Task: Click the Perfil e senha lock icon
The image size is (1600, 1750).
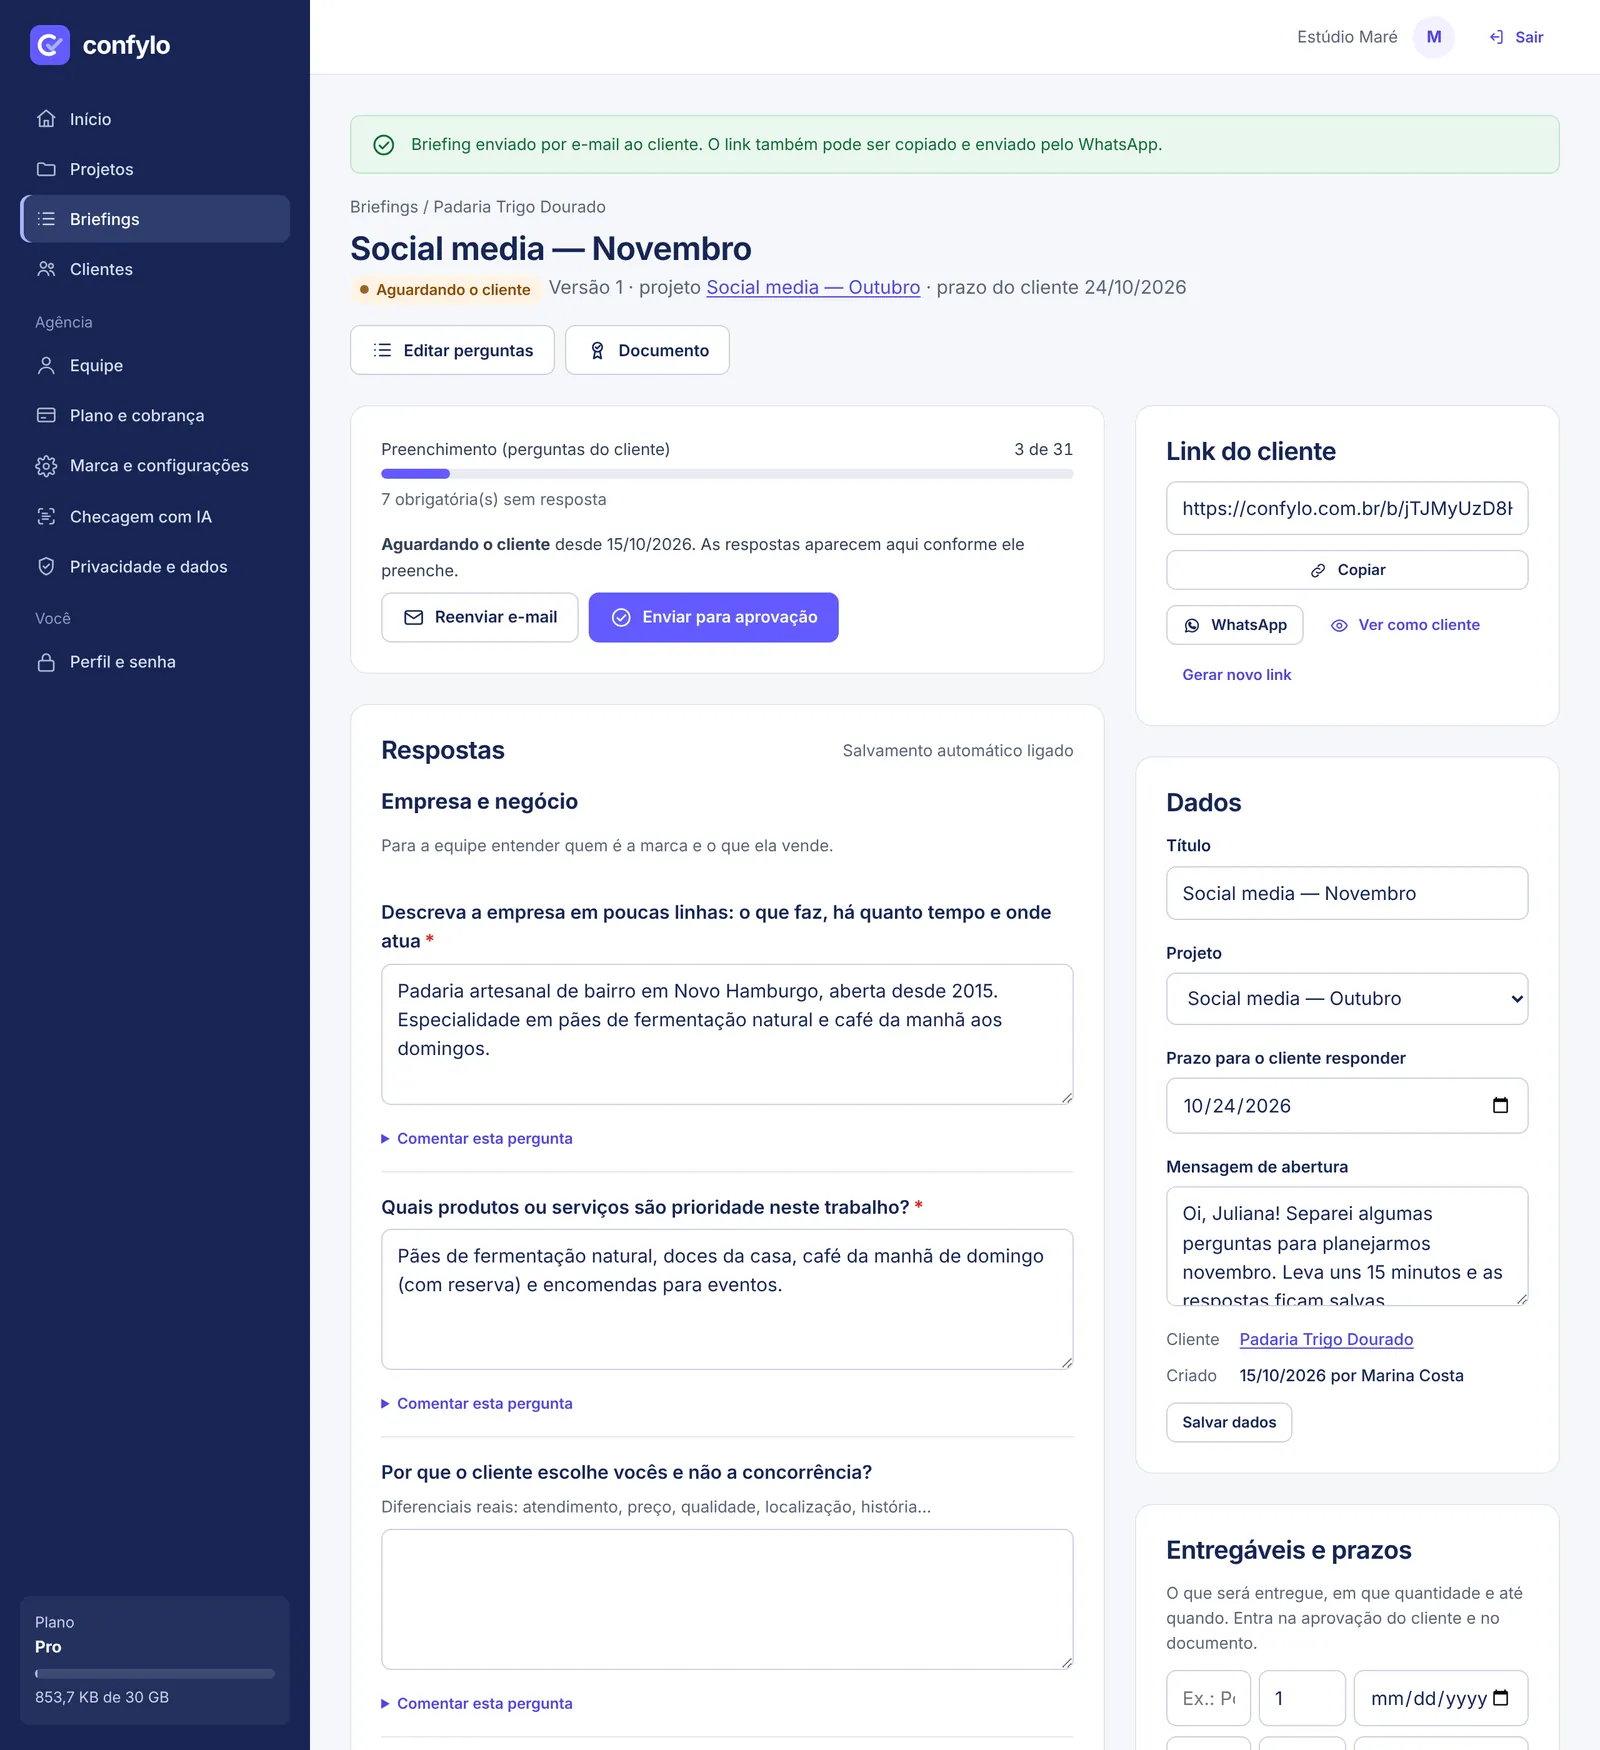Action: click(46, 662)
